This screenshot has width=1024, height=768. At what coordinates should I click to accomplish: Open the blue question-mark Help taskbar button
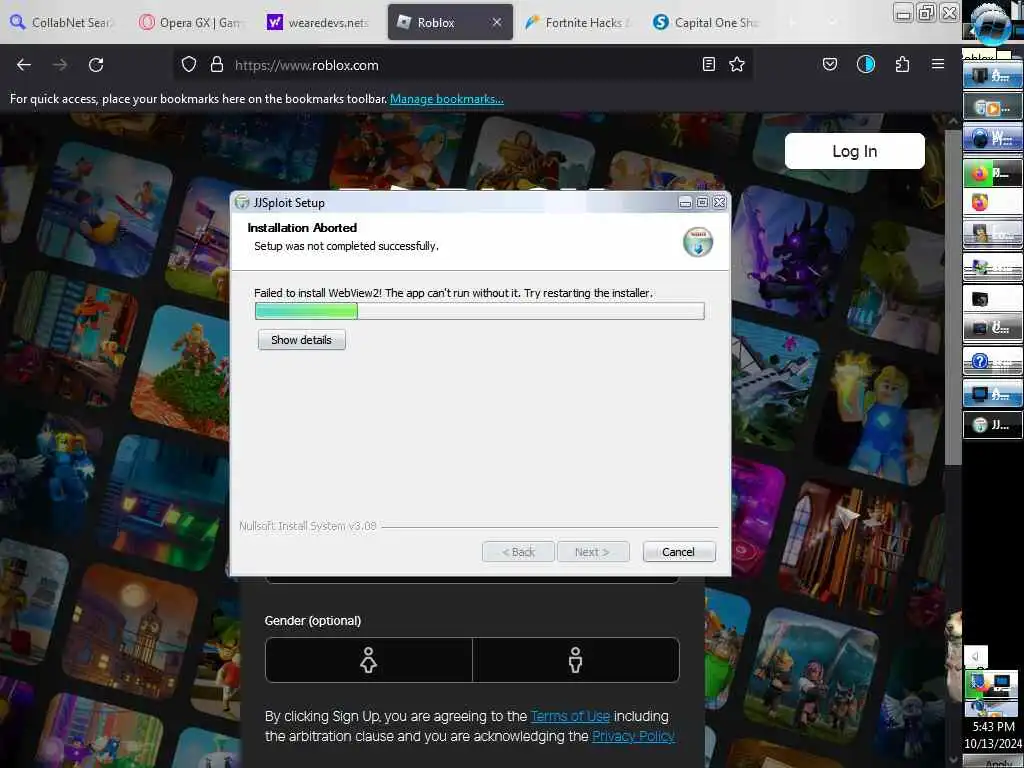(993, 361)
